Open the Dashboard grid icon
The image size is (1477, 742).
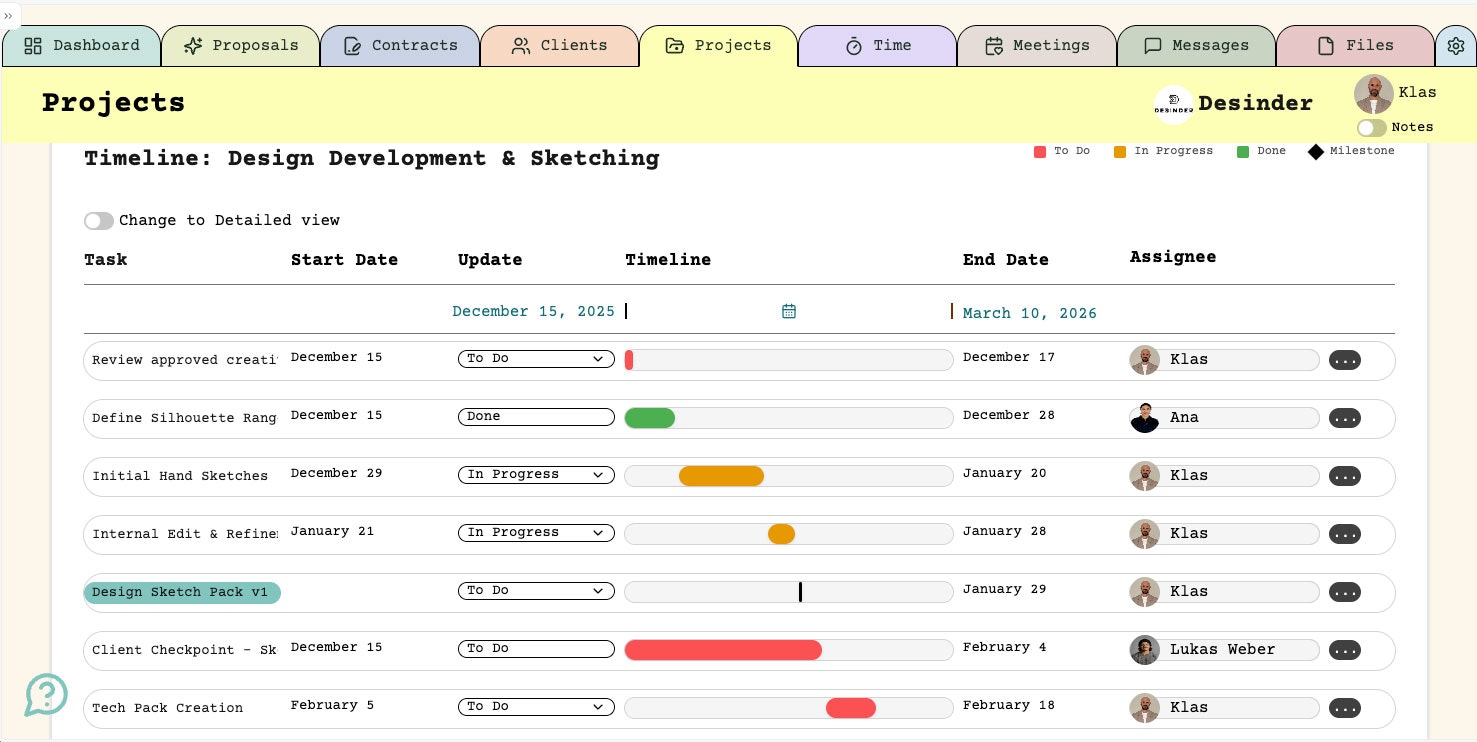[33, 46]
